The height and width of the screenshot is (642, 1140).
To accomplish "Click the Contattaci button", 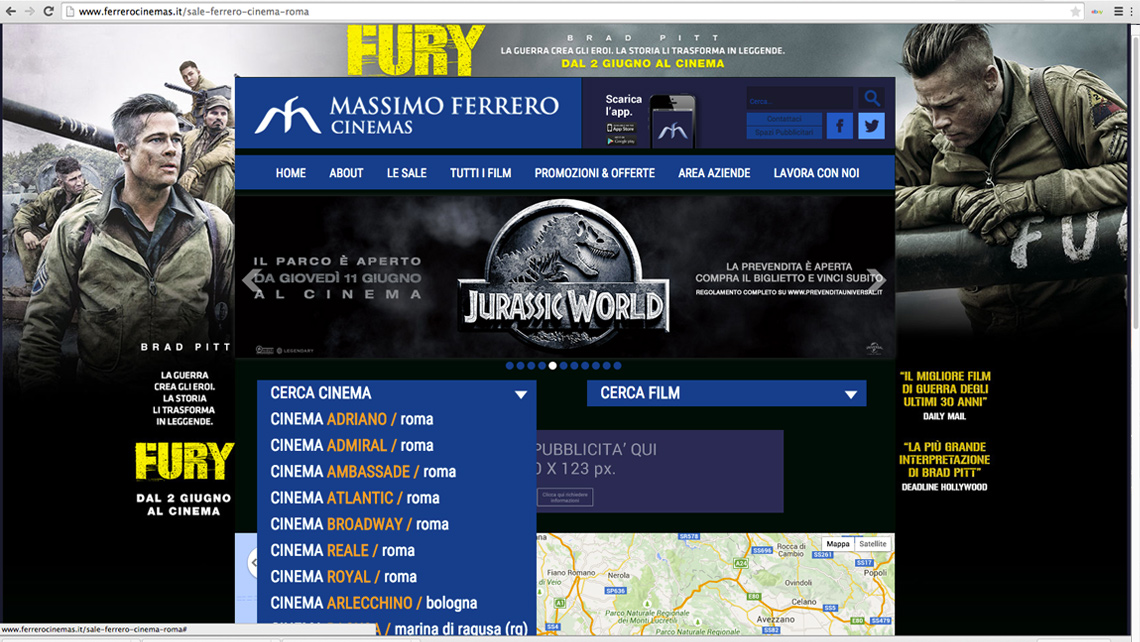I will (x=784, y=119).
